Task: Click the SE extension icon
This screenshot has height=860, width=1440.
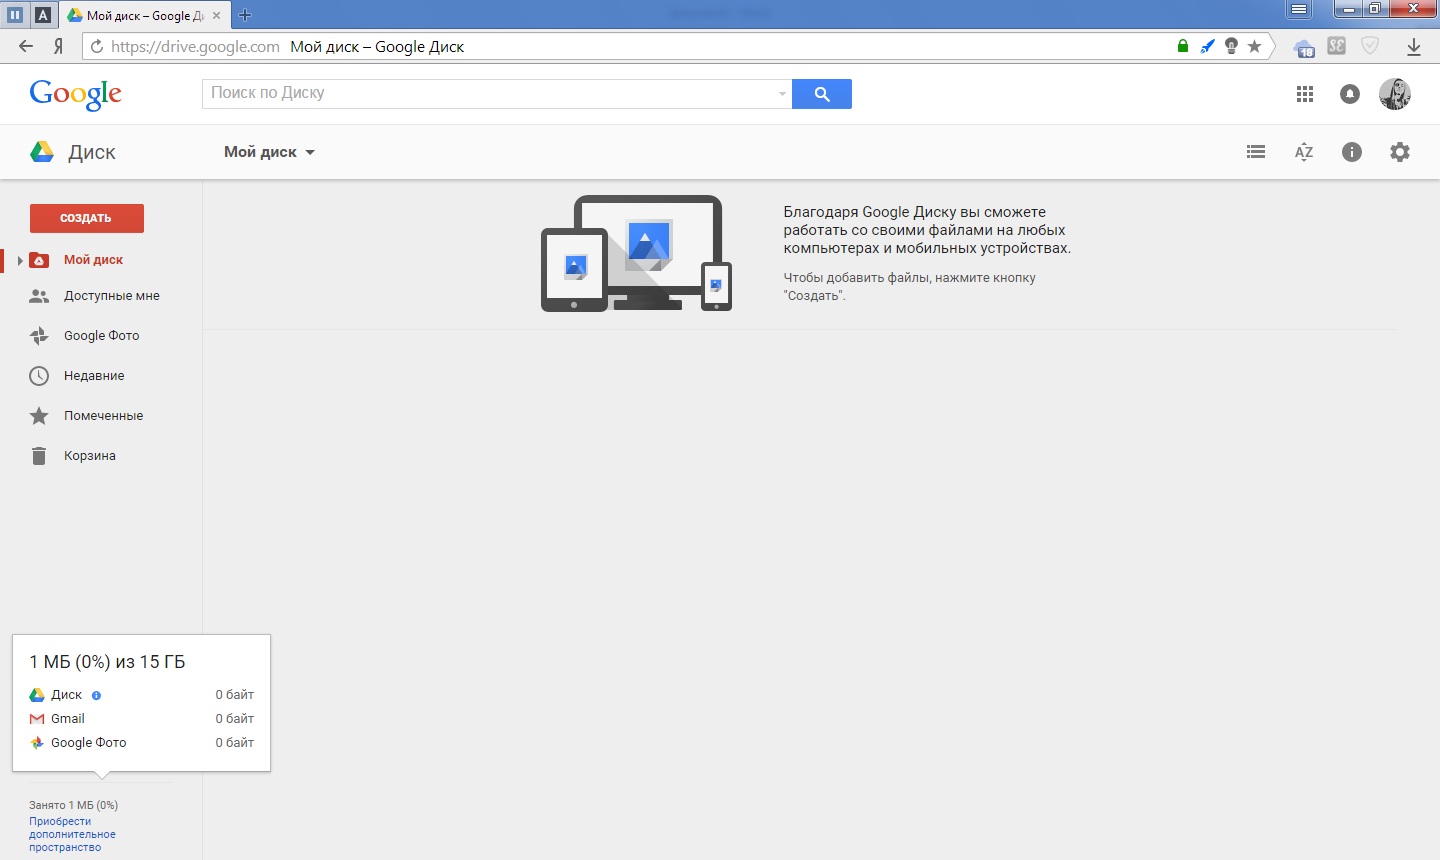Action: coord(1337,46)
